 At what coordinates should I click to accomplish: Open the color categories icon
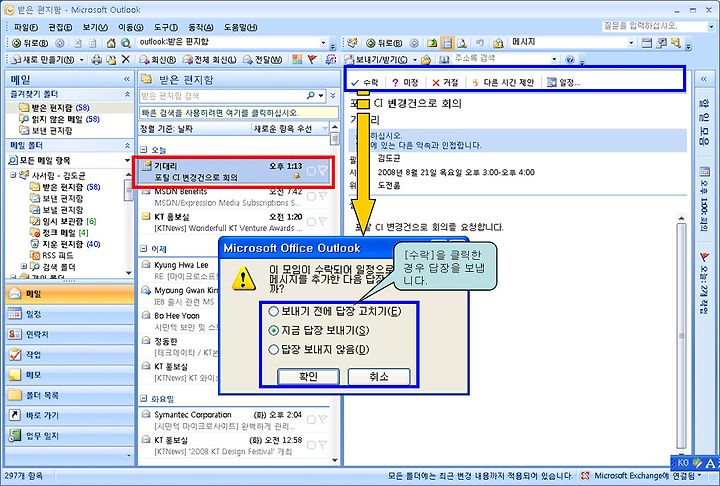[297, 59]
